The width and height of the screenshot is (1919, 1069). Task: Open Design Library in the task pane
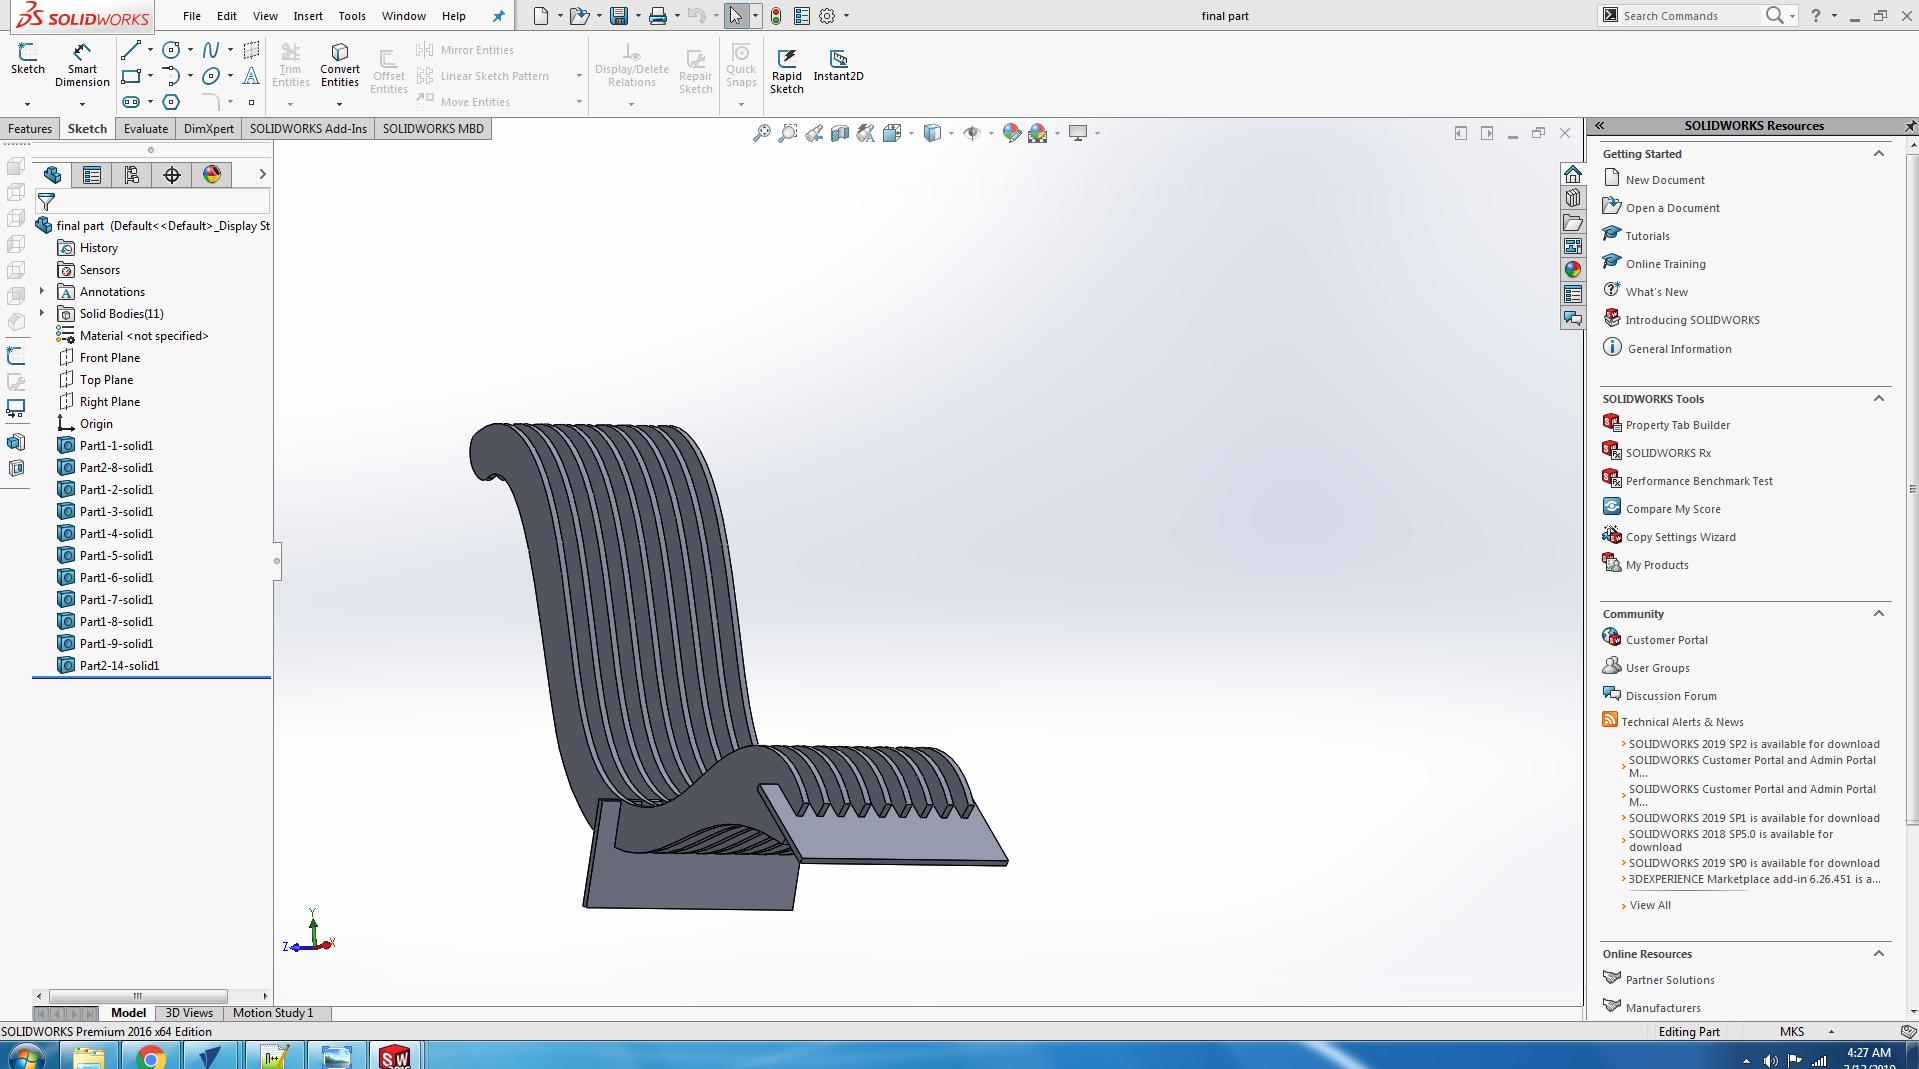pyautogui.click(x=1573, y=198)
